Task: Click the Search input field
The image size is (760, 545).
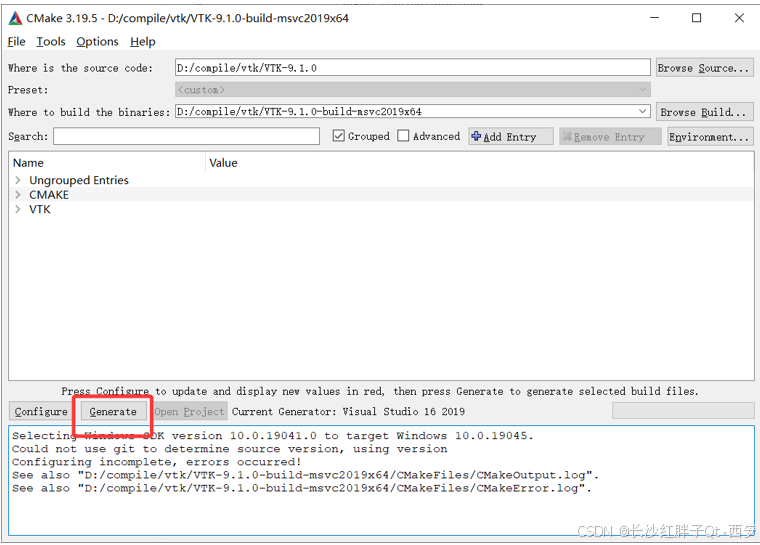Action: point(186,136)
